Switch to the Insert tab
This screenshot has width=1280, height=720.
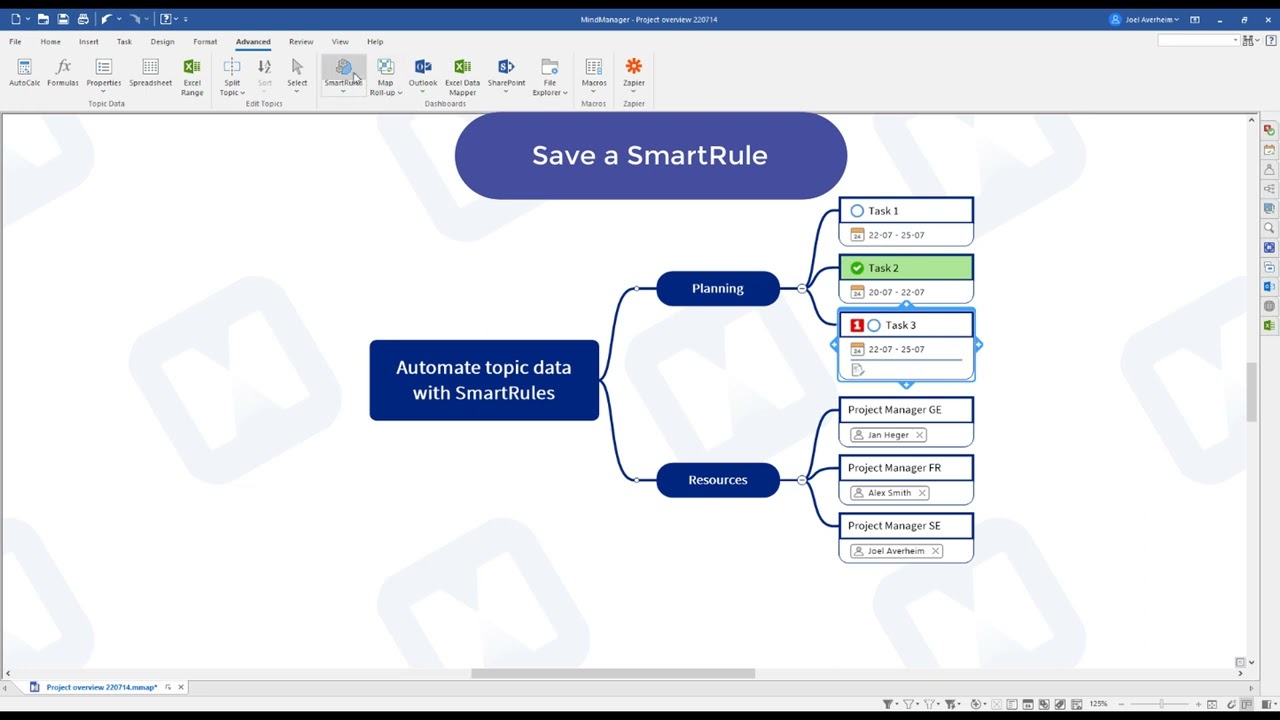(x=89, y=42)
